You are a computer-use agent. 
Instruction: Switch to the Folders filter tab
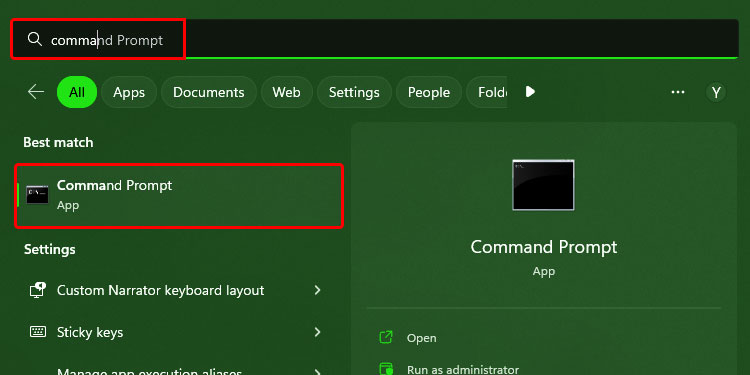tap(487, 92)
